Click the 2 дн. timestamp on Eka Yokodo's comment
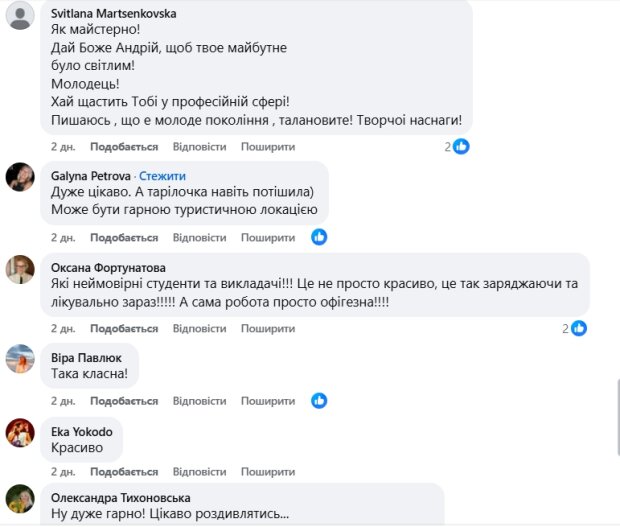The image size is (620, 527). pyautogui.click(x=63, y=472)
